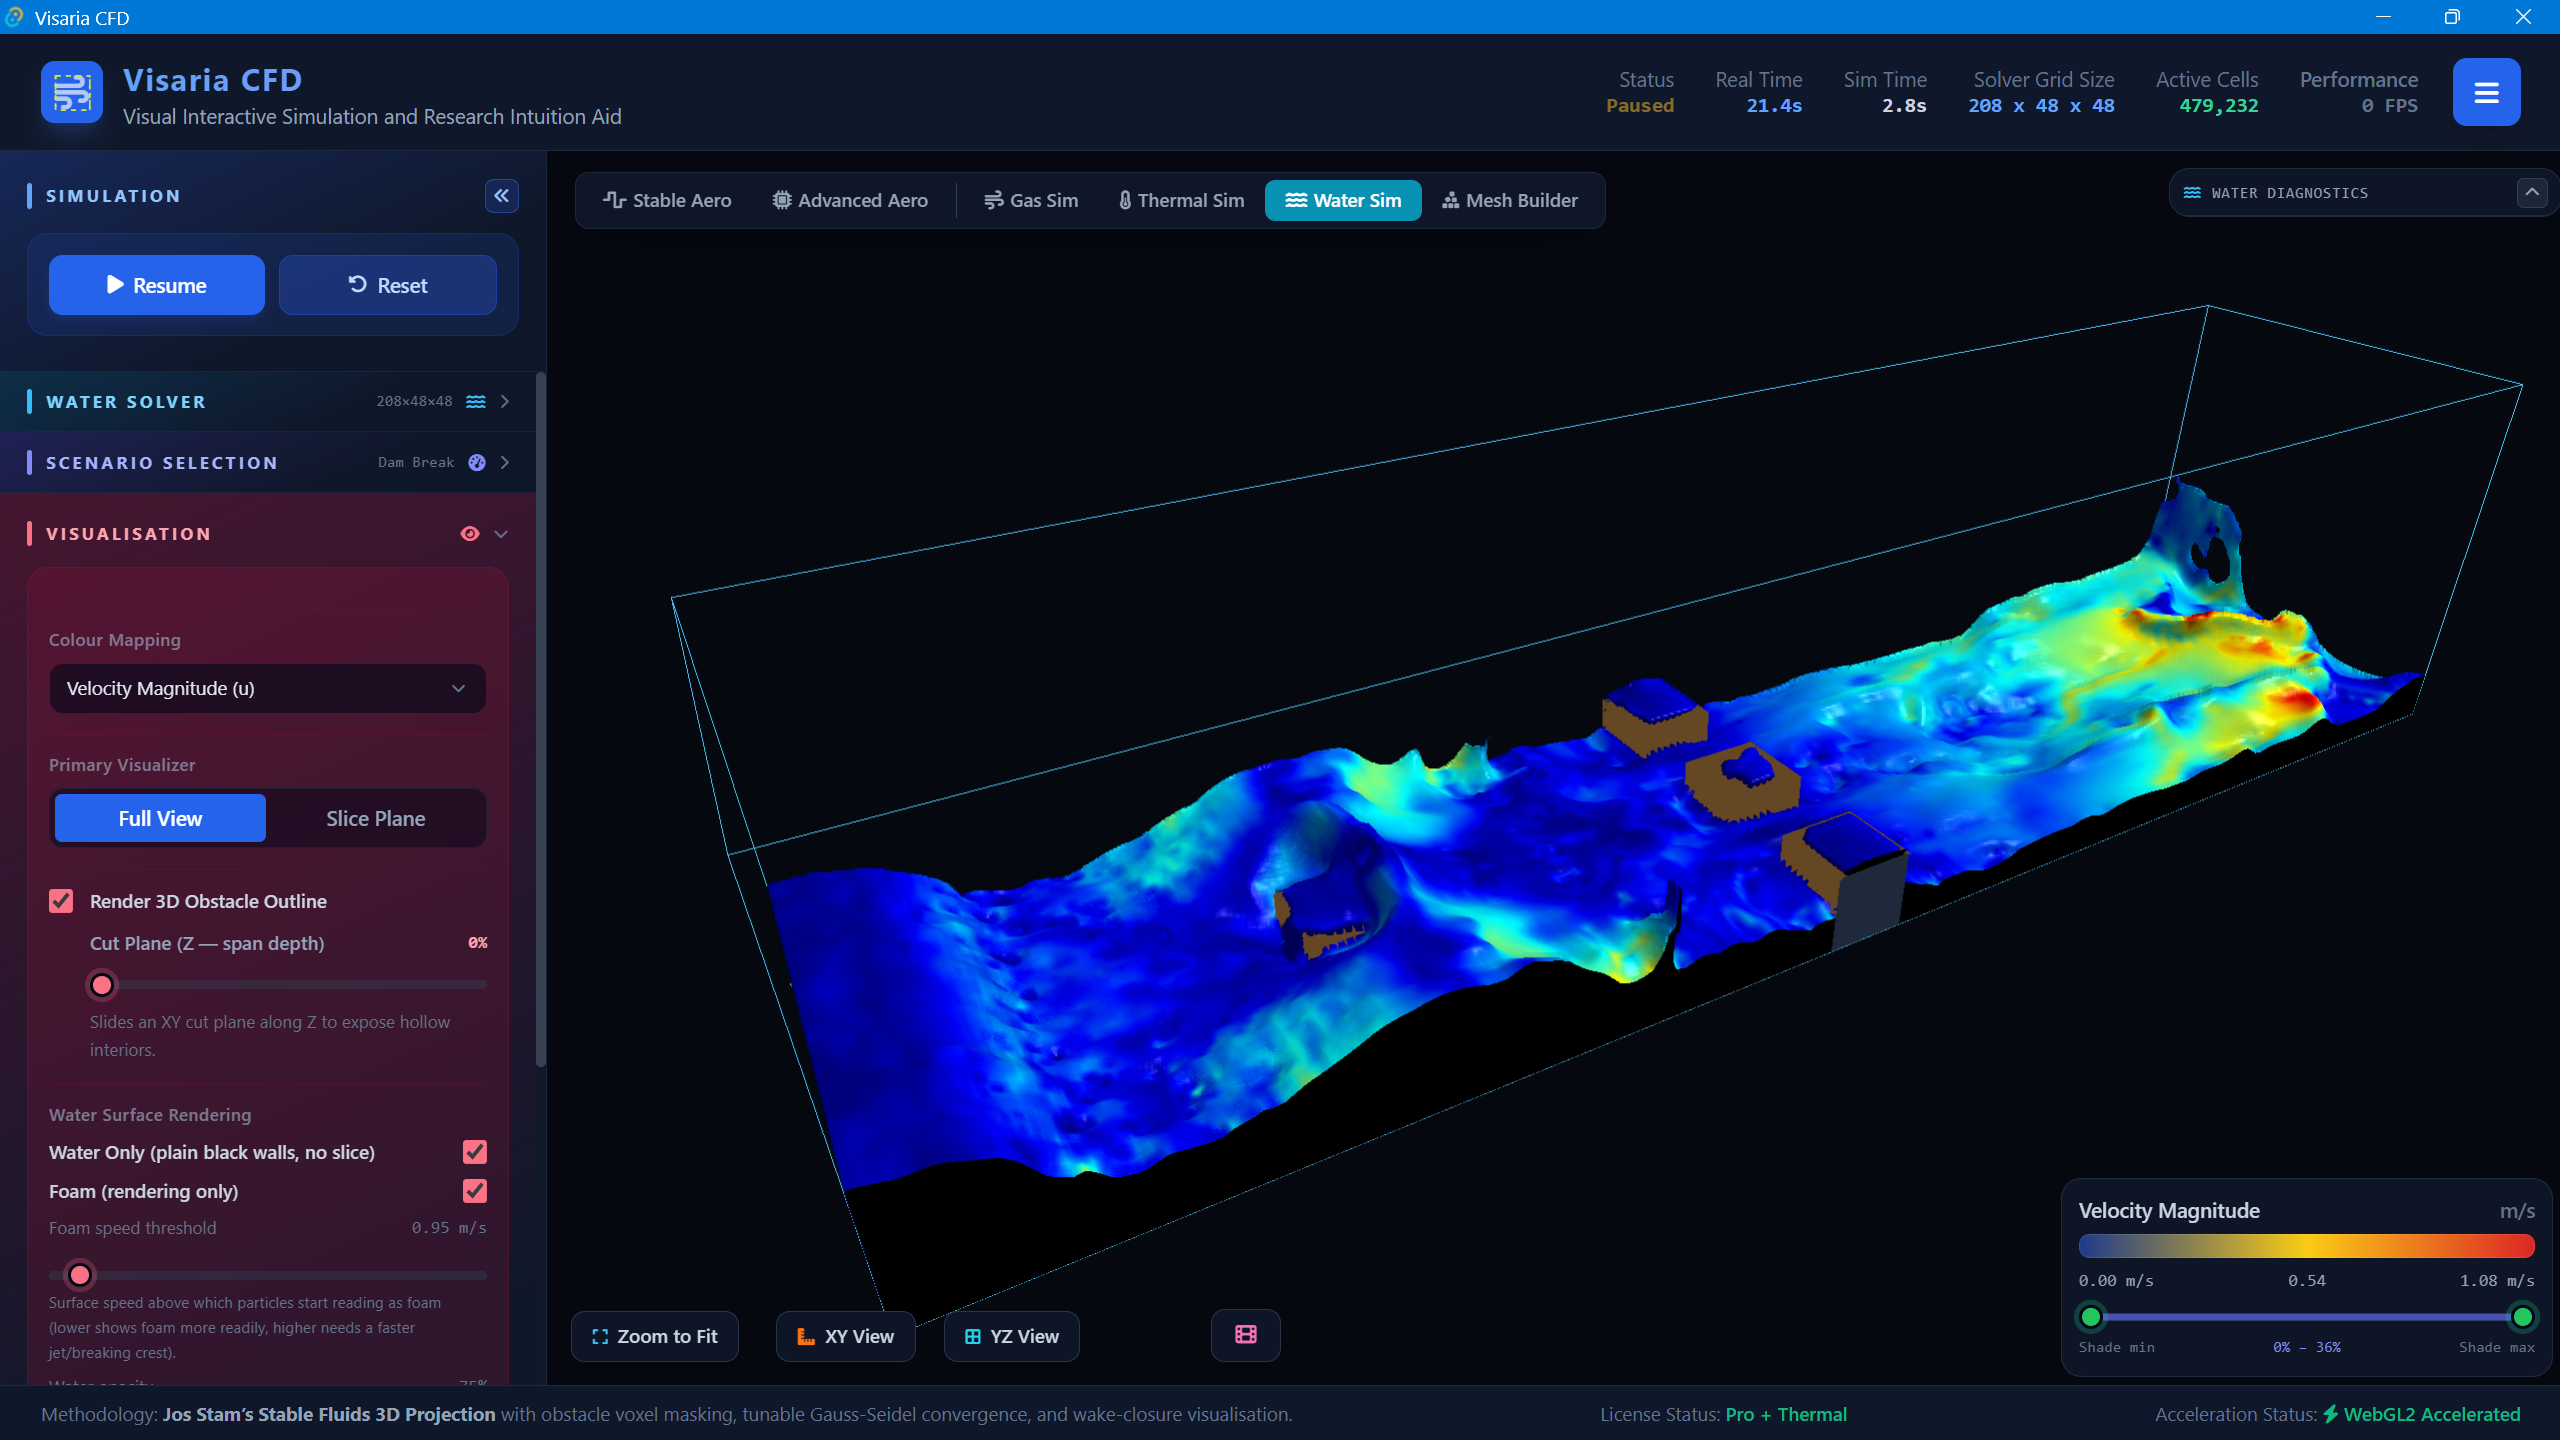Click the 0% – 36% shade range label
The image size is (2560, 1440).
[2306, 1347]
